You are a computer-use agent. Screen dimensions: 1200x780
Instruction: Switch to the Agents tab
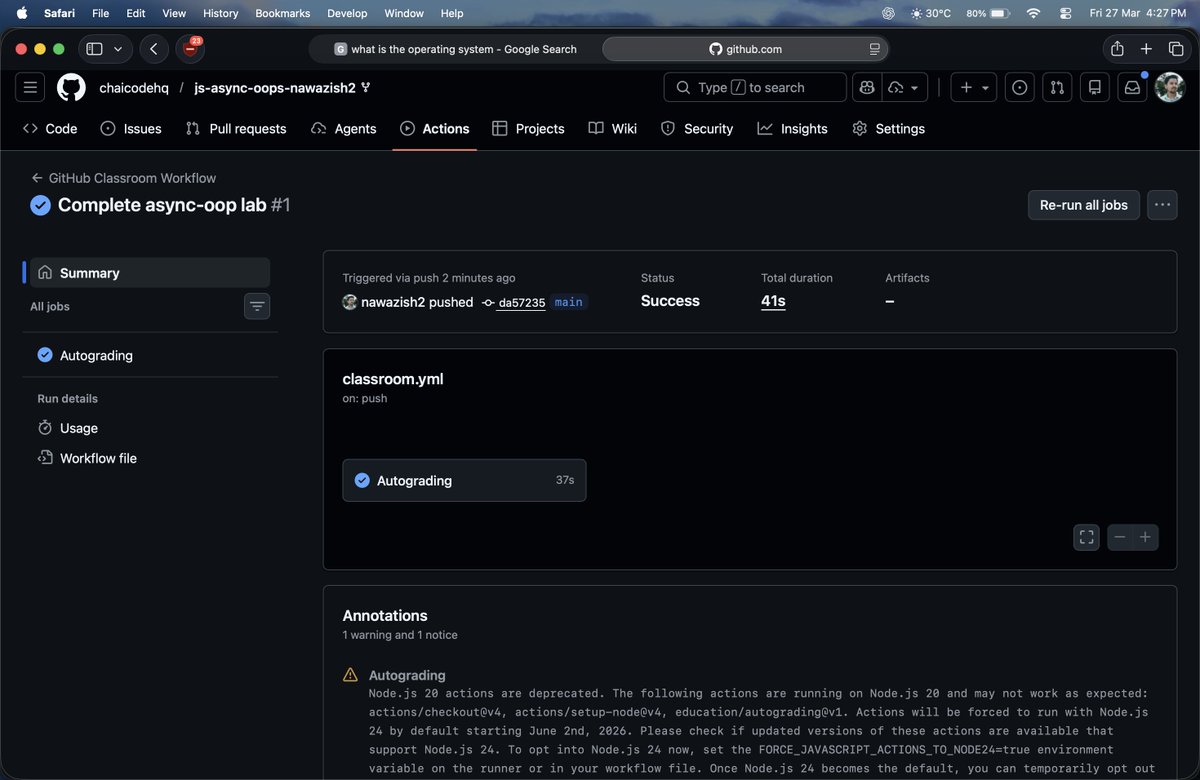pyautogui.click(x=344, y=129)
